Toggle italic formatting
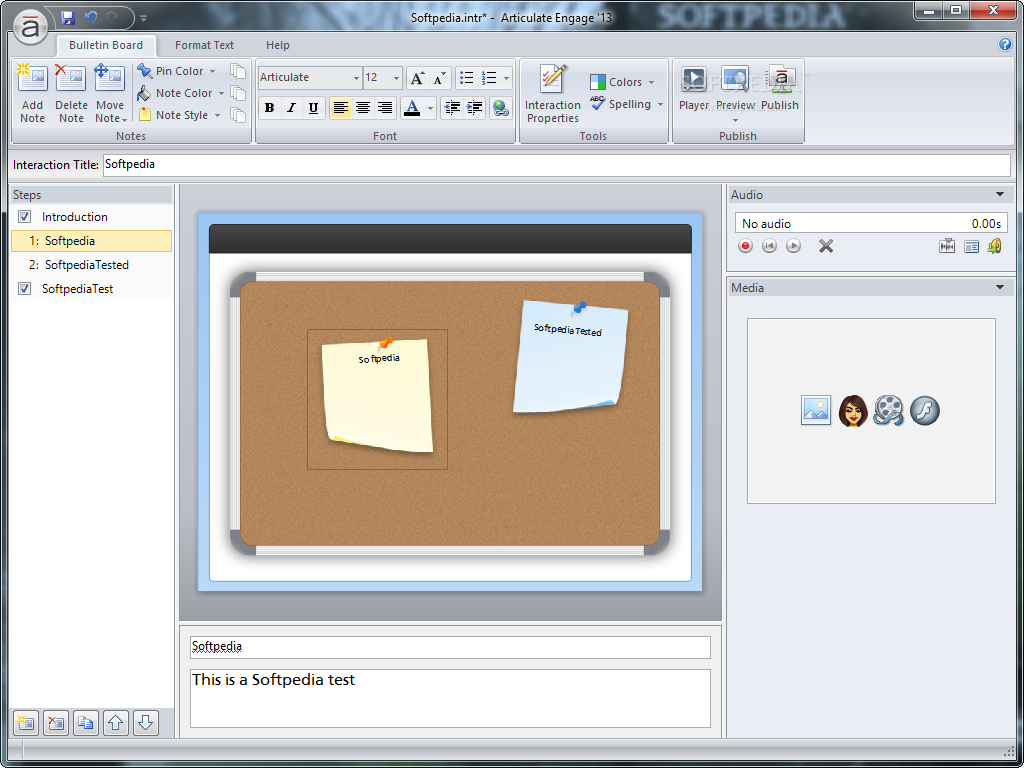This screenshot has width=1024, height=768. tap(291, 108)
